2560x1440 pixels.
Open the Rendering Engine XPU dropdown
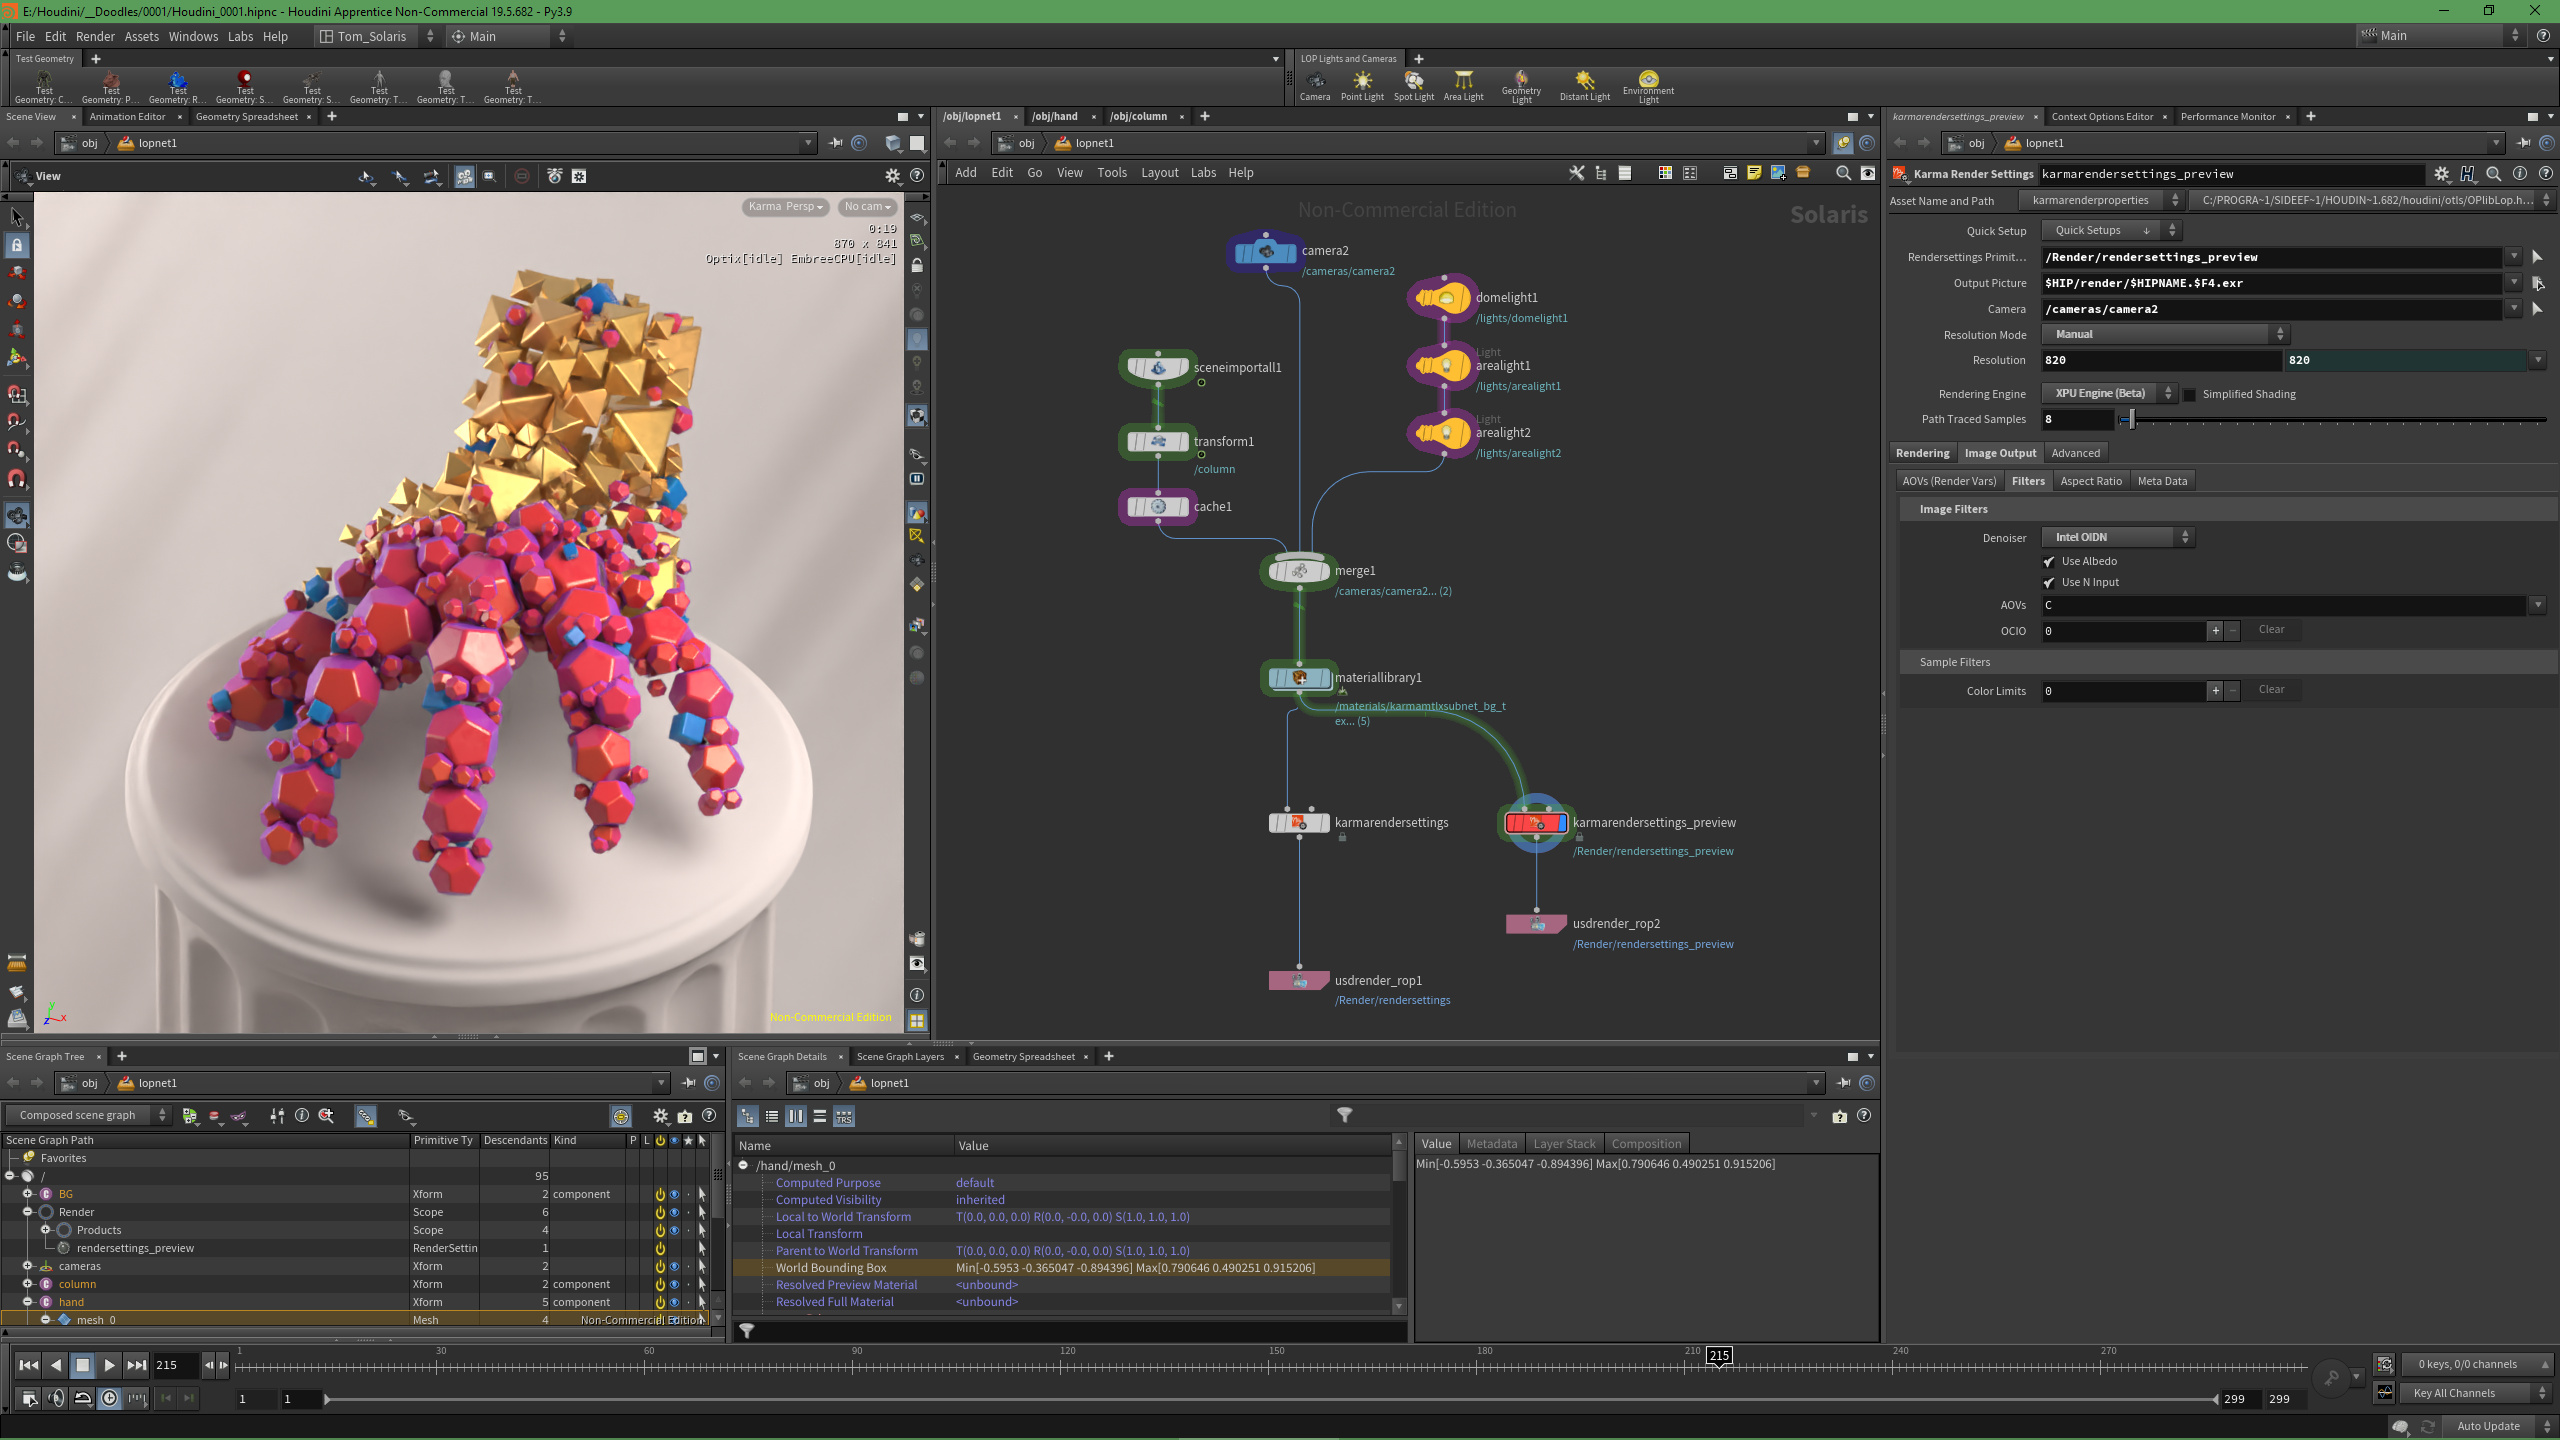point(2108,394)
